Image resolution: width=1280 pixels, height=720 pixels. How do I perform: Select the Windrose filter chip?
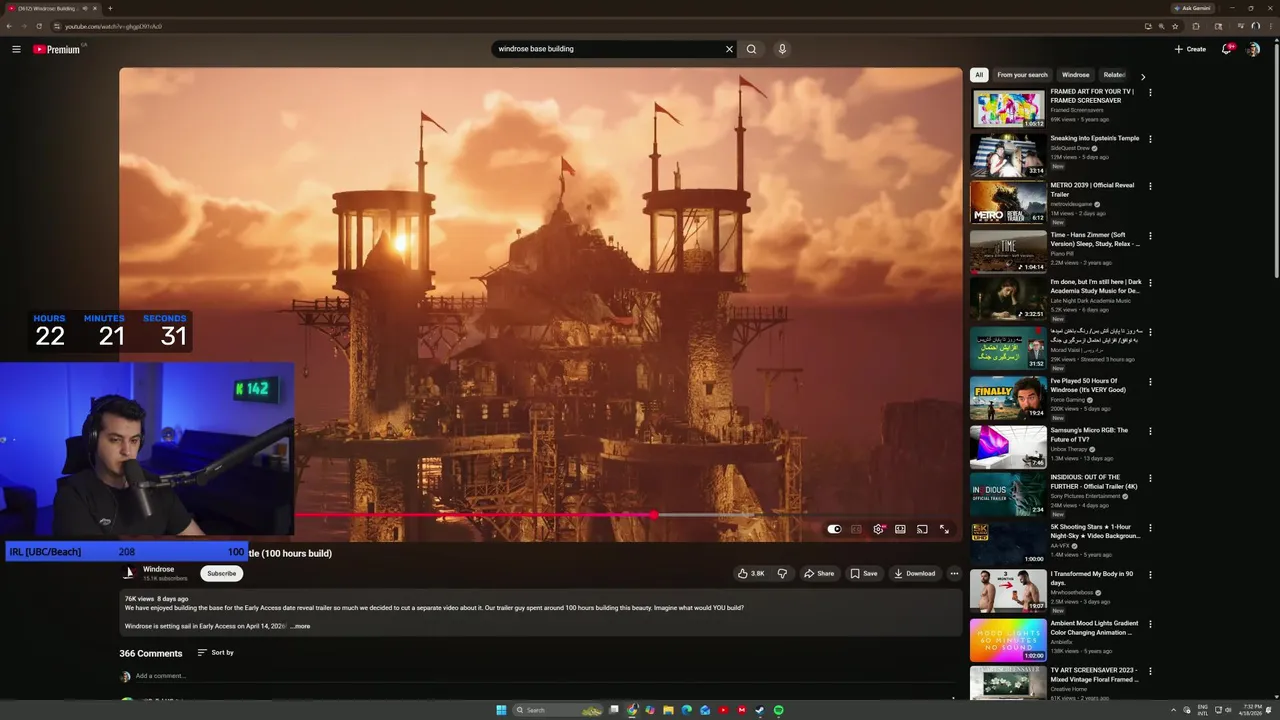(x=1075, y=75)
